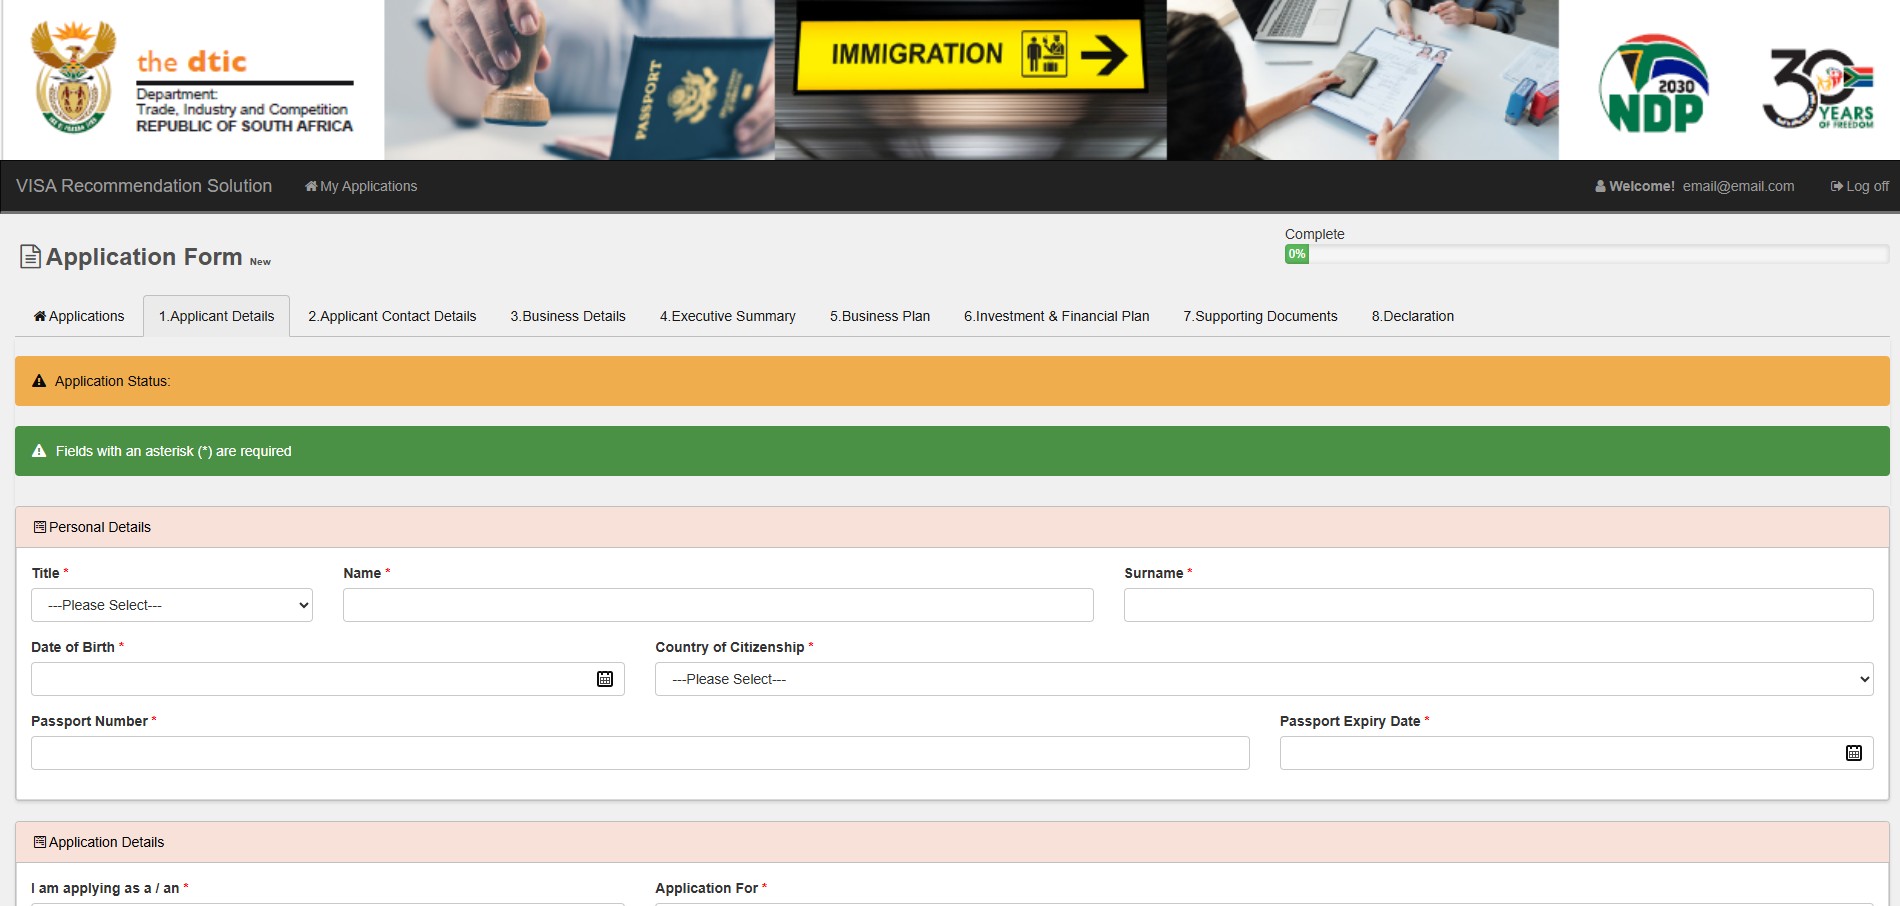Click the passport stamp banner image
1900x906 pixels.
pos(579,80)
